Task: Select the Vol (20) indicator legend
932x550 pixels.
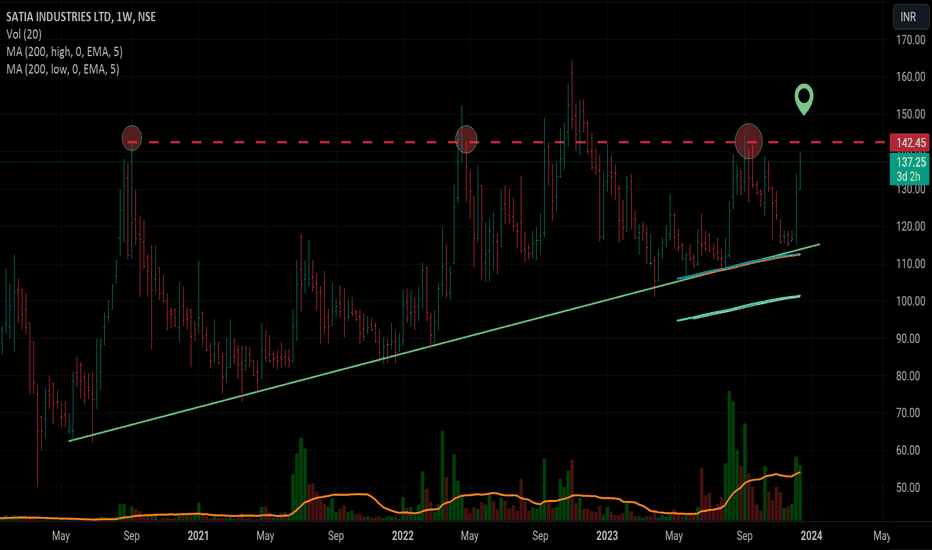Action: tap(24, 34)
